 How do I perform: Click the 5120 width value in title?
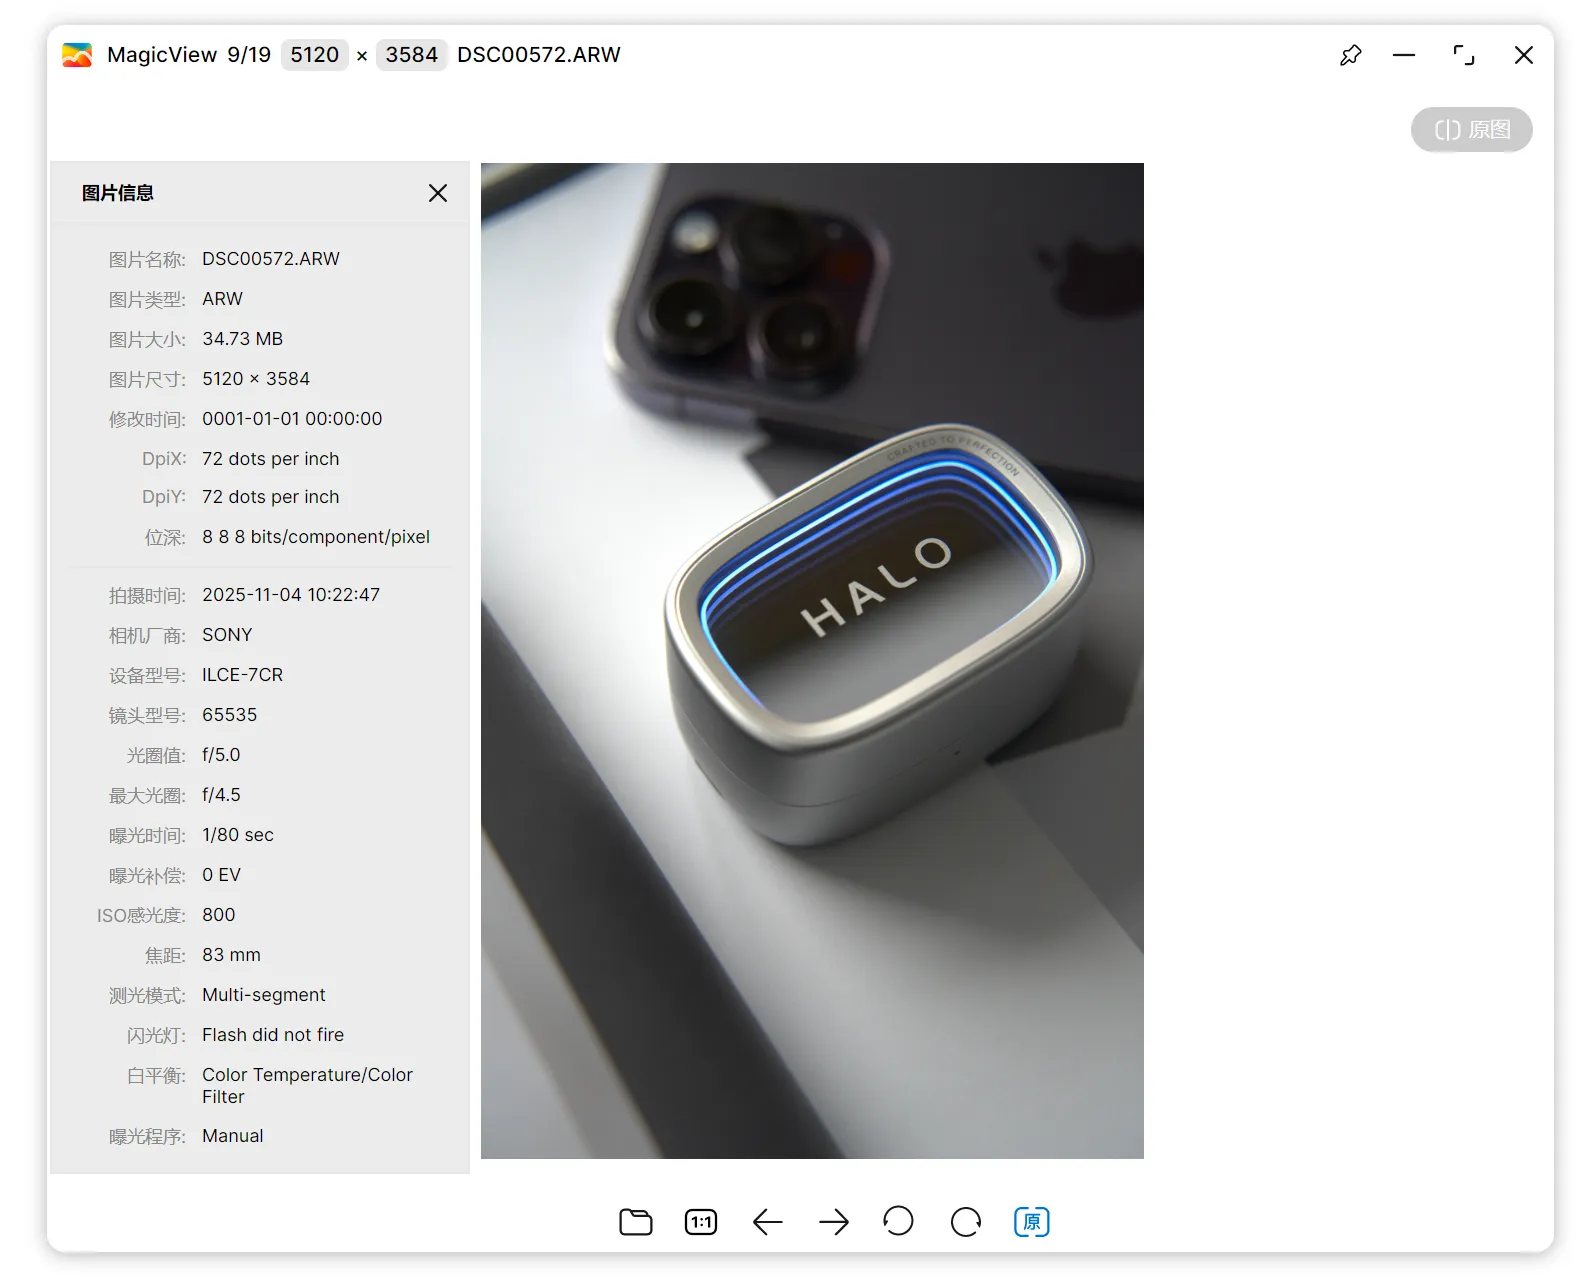314,55
